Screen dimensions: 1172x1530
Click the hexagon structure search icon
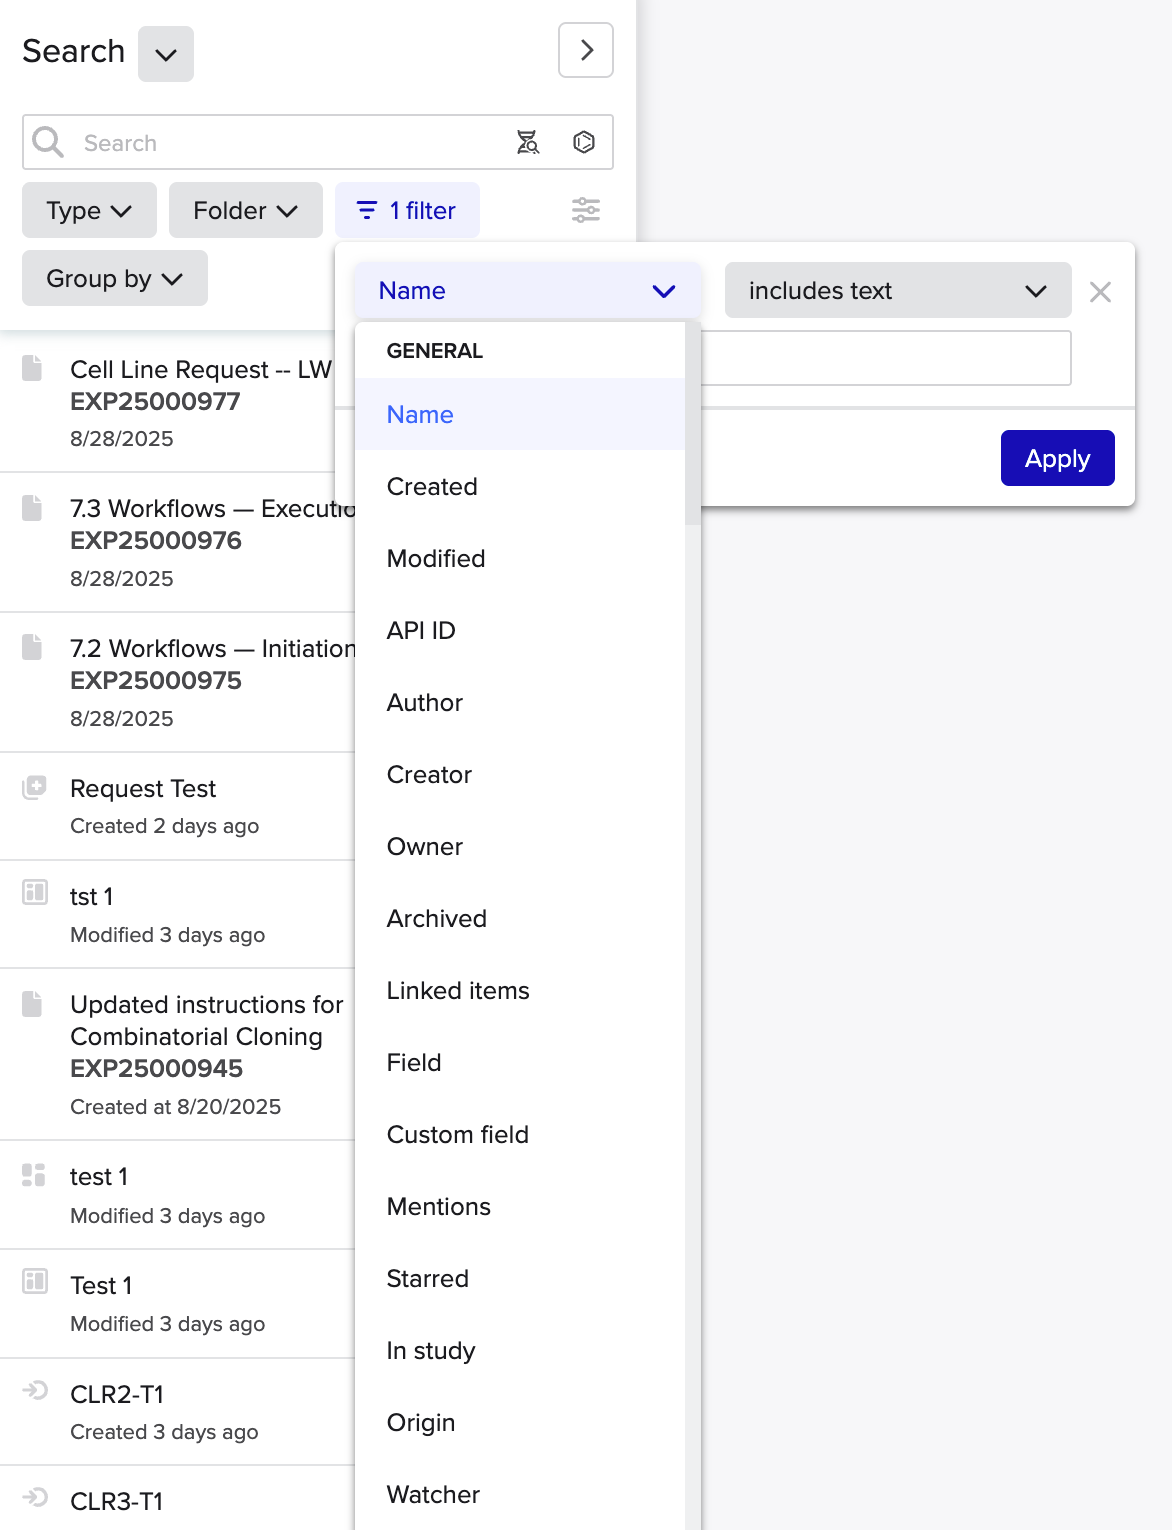coord(584,142)
